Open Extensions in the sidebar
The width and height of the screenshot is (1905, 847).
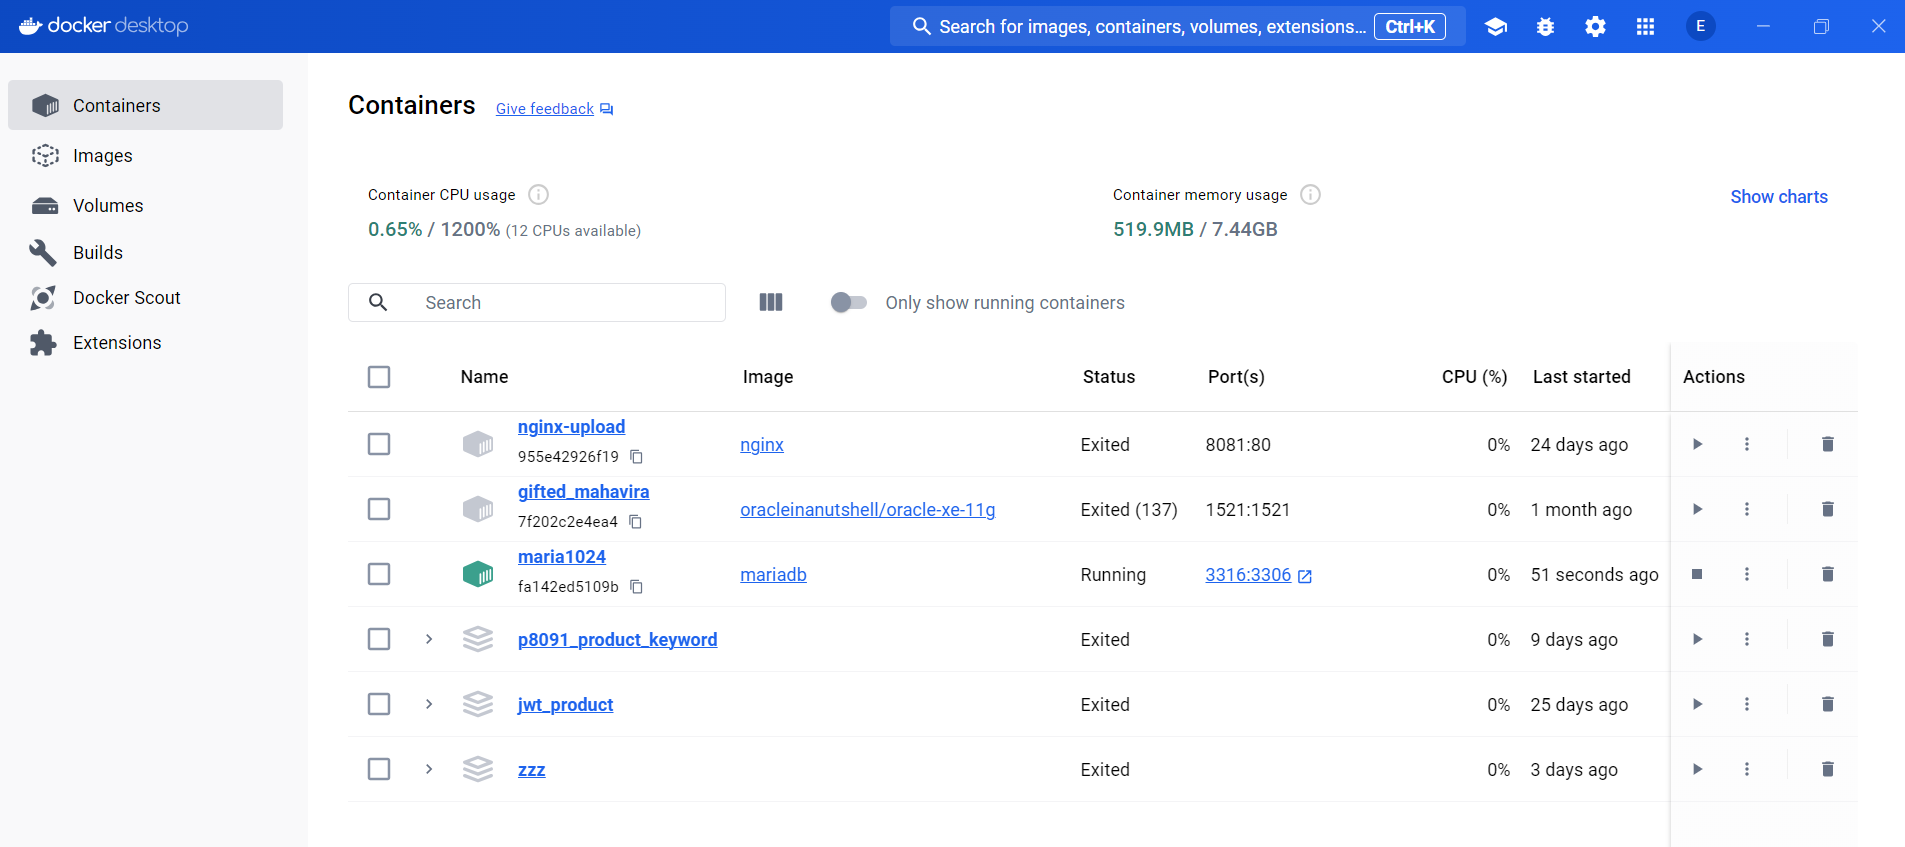145,342
